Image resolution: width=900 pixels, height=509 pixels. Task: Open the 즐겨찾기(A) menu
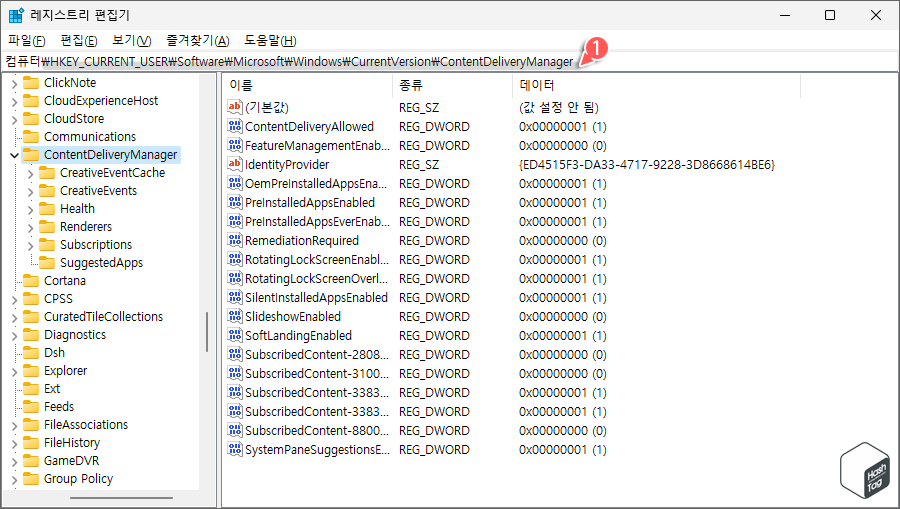[197, 41]
